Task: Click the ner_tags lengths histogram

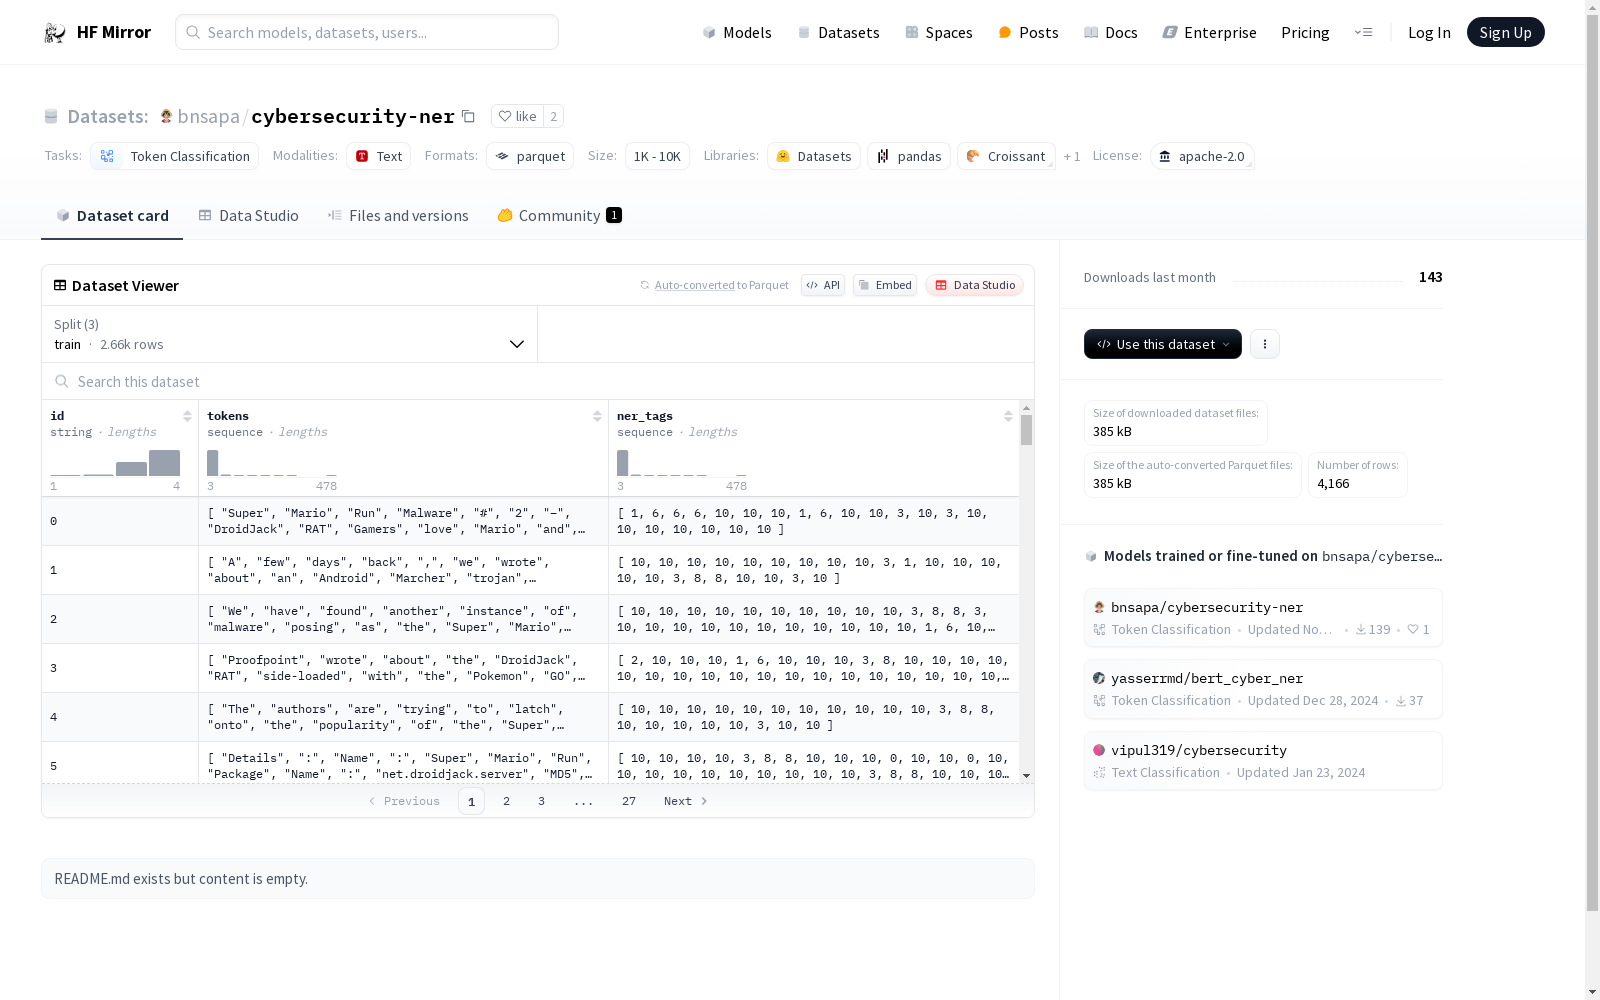Action: point(682,463)
